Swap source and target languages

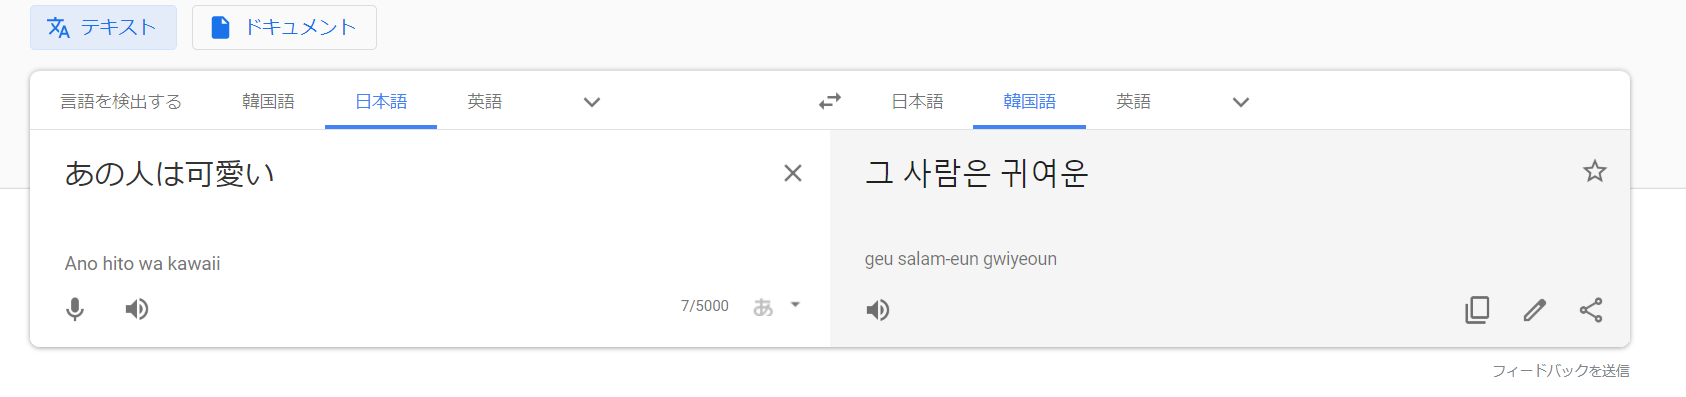(x=830, y=101)
